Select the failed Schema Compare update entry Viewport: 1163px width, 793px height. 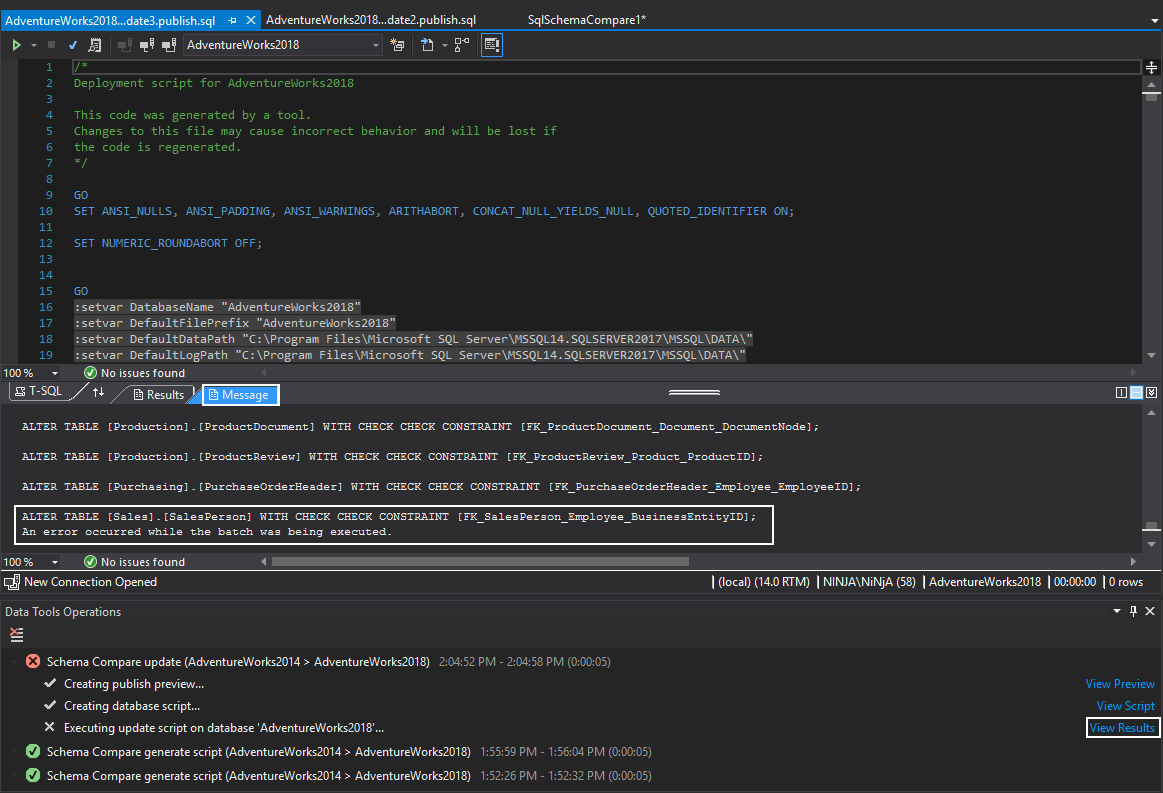click(x=238, y=662)
